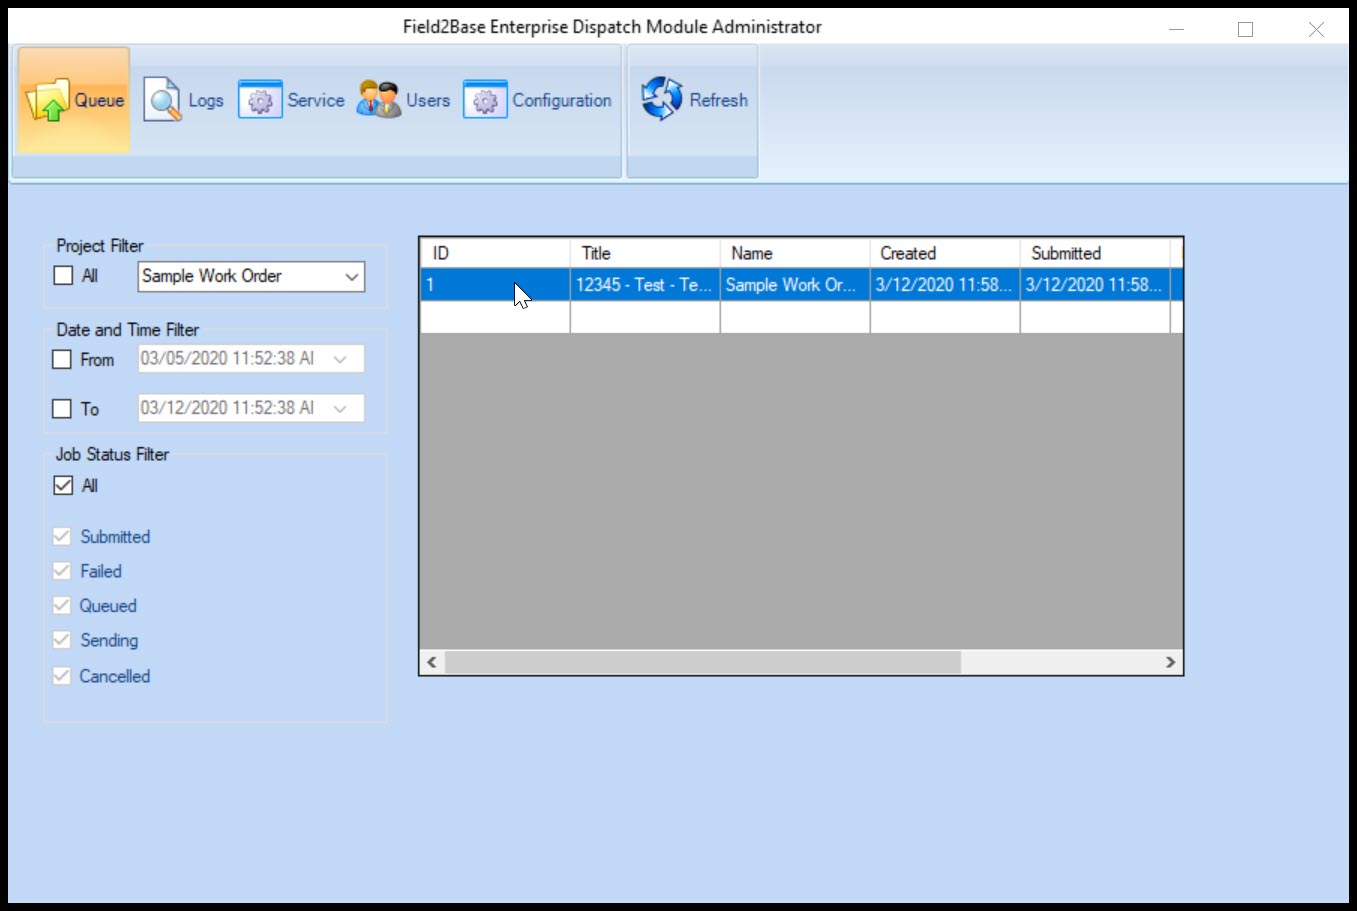This screenshot has width=1357, height=911.
Task: Click the horizontal scrollbar left arrow
Action: [432, 662]
